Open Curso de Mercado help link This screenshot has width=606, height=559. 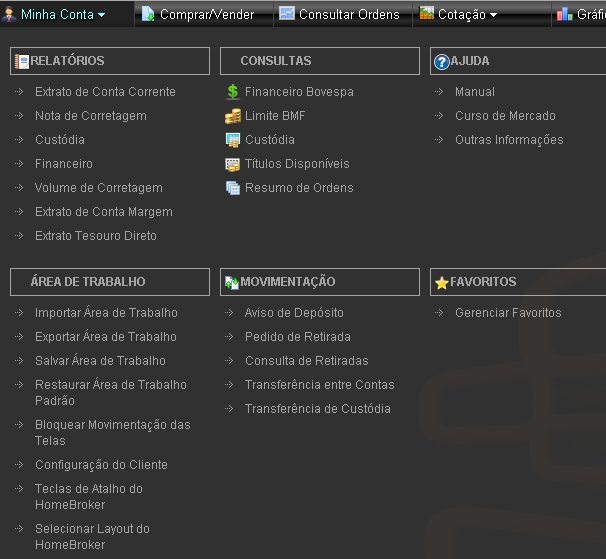(505, 116)
